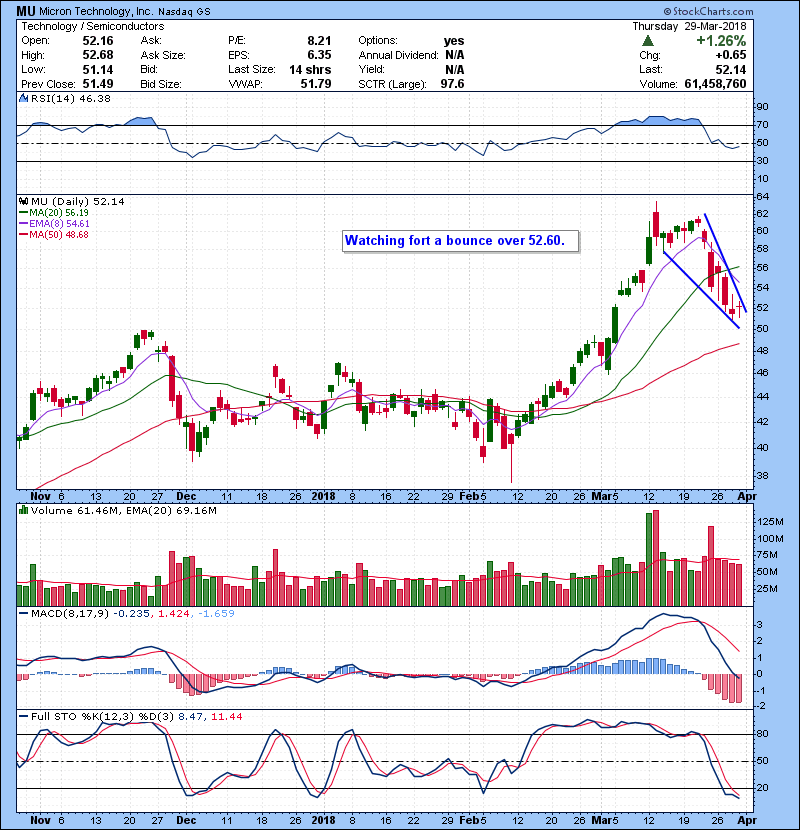Select the Volume figure 61,458,760

pyautogui.click(x=715, y=84)
